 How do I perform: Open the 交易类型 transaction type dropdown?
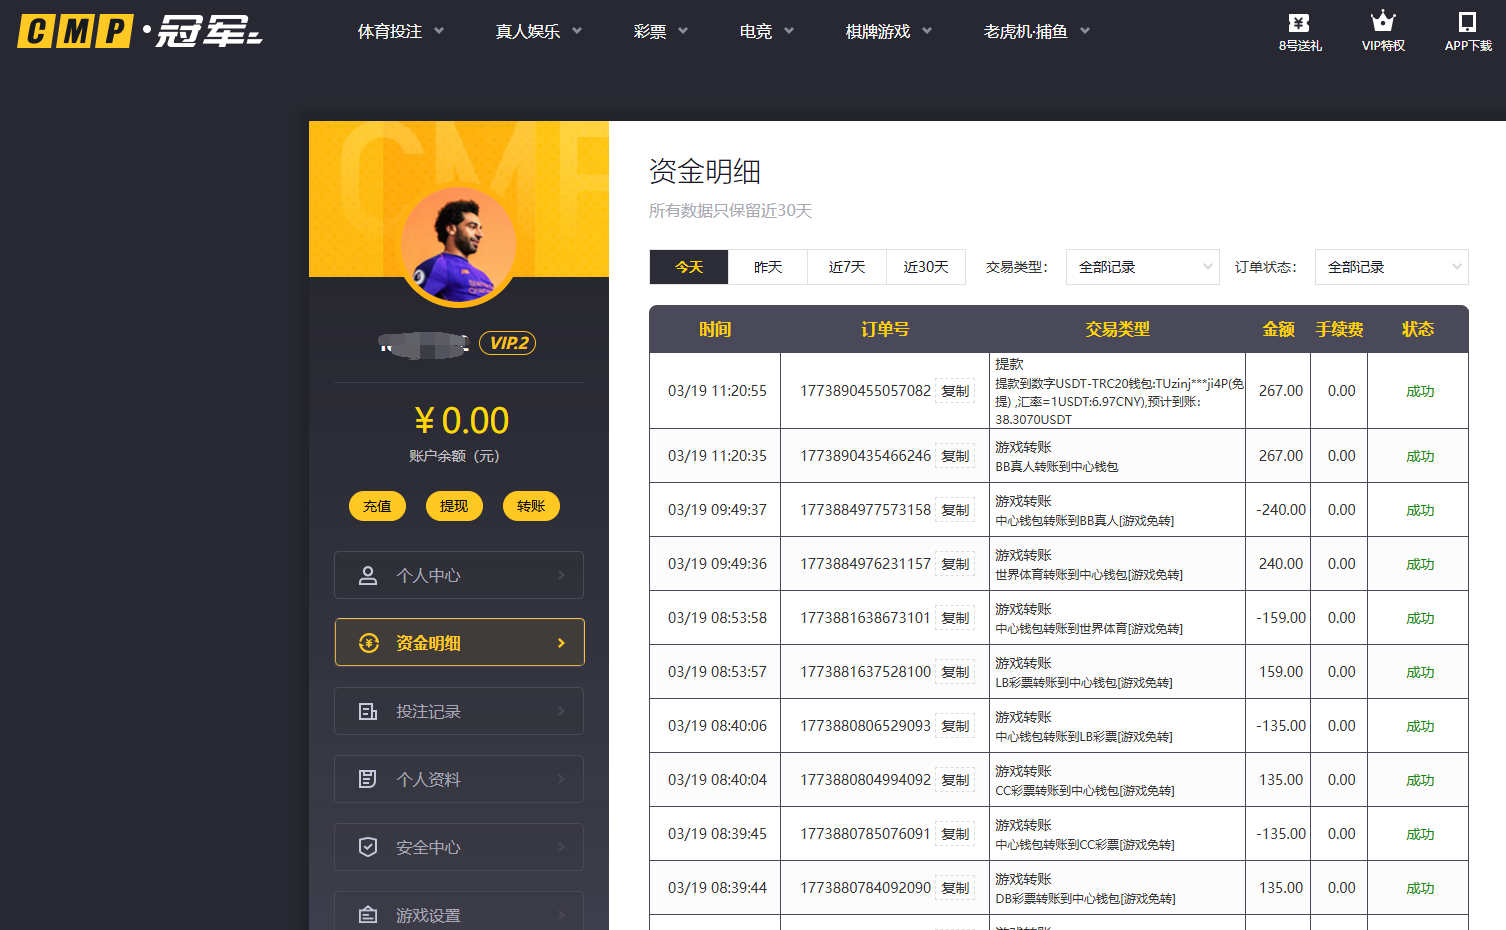[x=1141, y=267]
